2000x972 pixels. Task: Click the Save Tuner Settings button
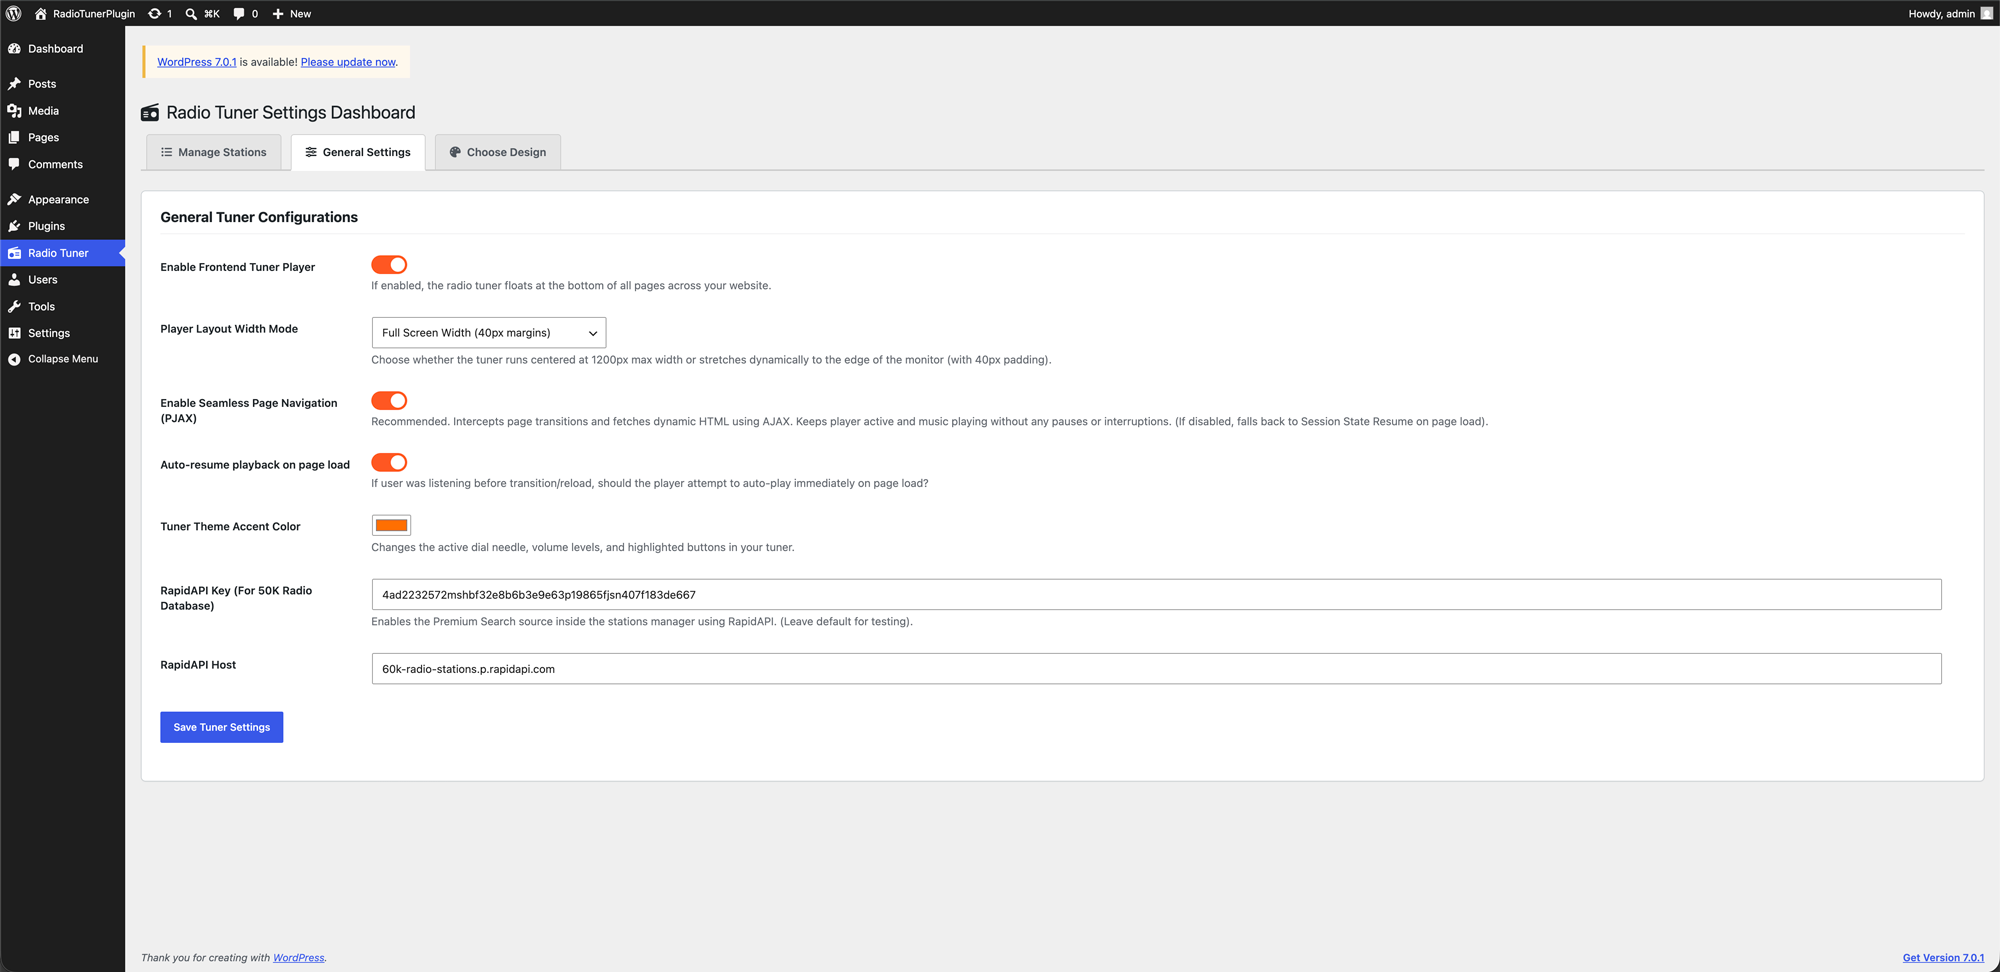pos(222,727)
